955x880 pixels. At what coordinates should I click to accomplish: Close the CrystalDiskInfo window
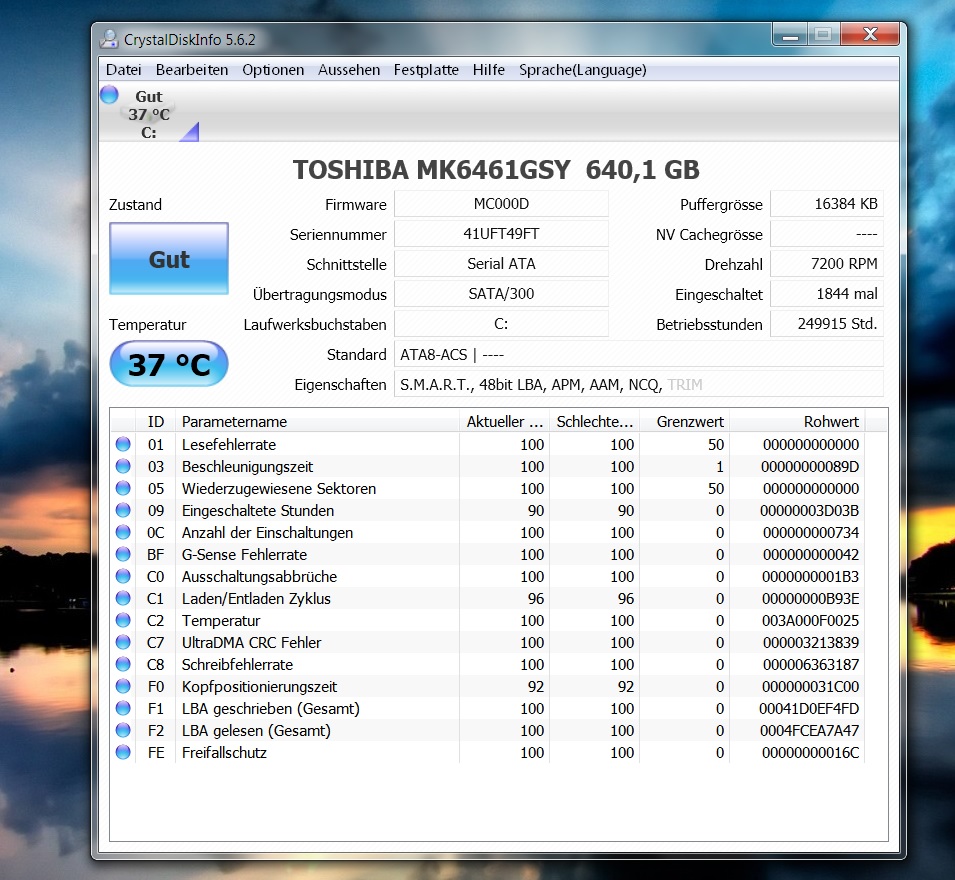[x=870, y=35]
